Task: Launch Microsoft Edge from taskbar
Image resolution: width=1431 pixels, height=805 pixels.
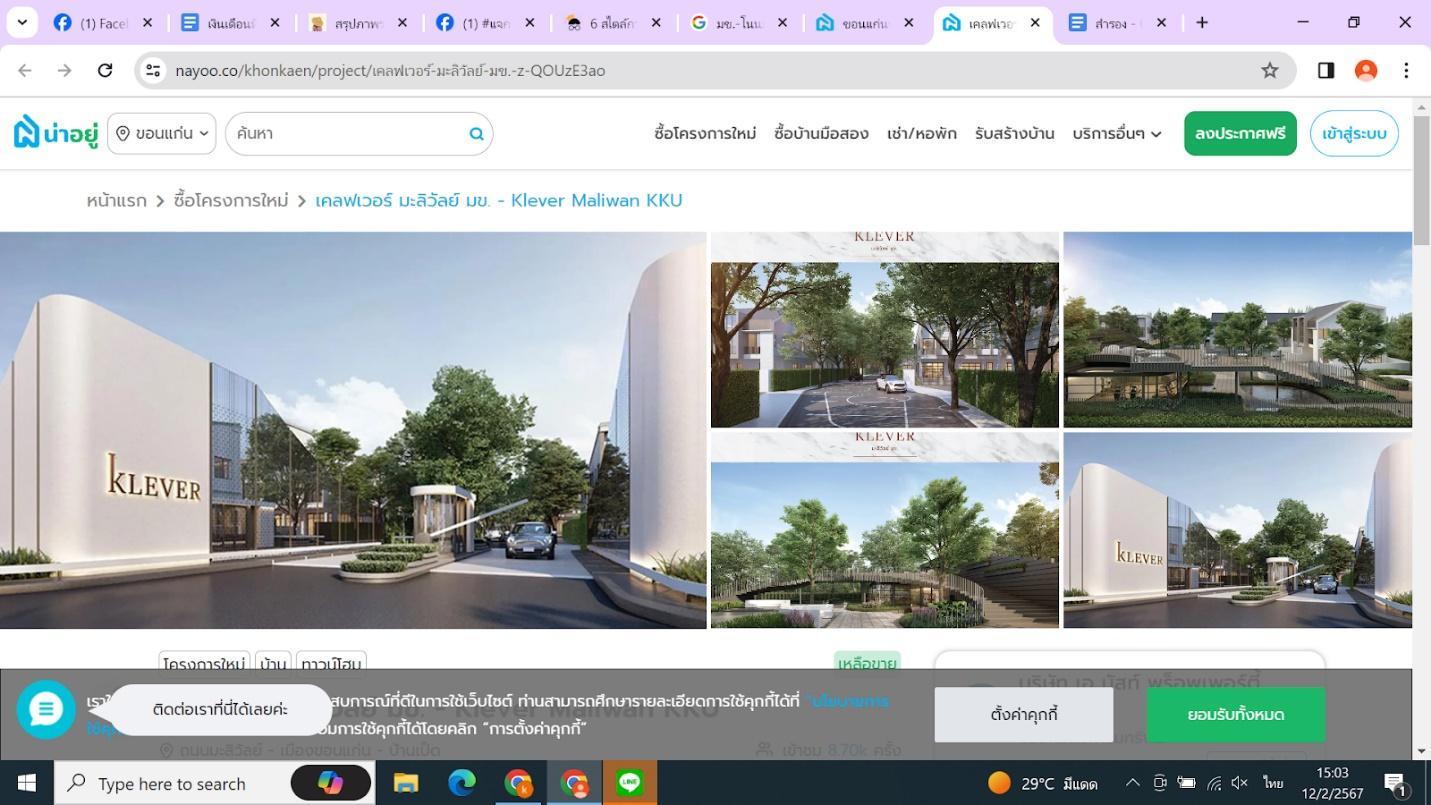Action: [461, 783]
